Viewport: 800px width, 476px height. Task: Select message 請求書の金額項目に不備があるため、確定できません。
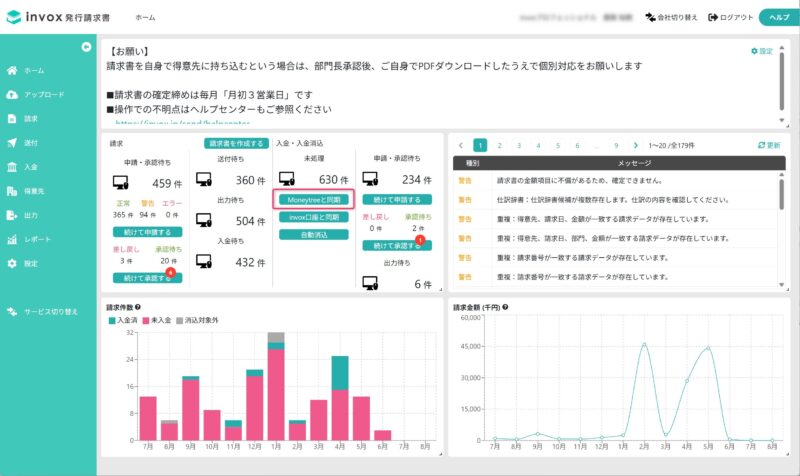[x=580, y=181]
